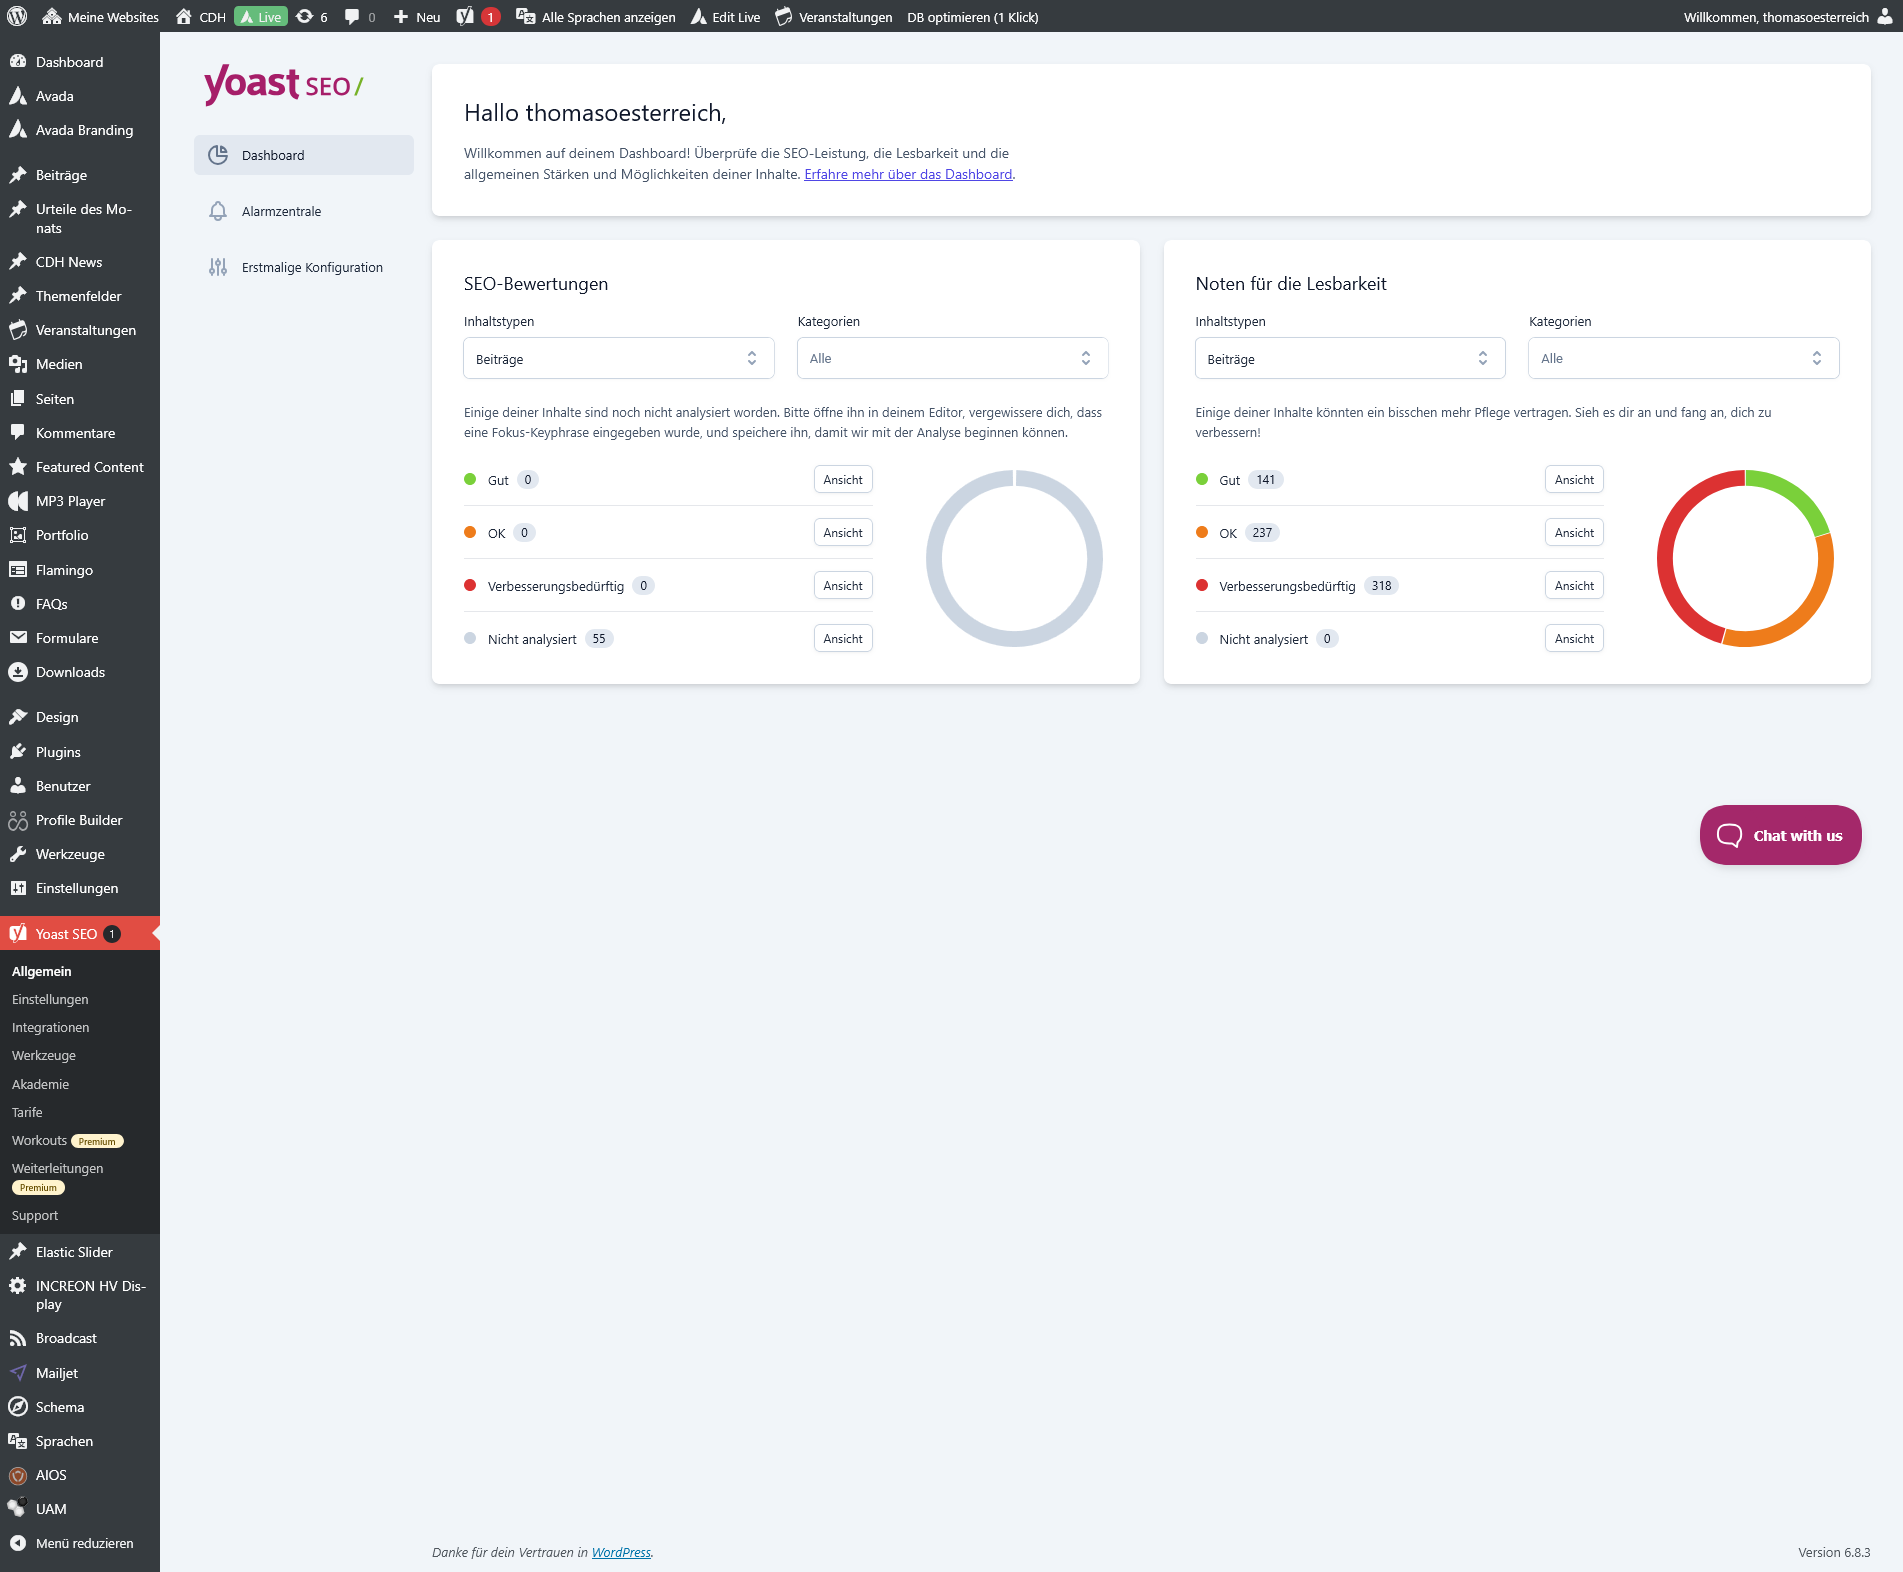The width and height of the screenshot is (1903, 1572).
Task: Open the CDH home icon in admin bar
Action: pyautogui.click(x=184, y=16)
